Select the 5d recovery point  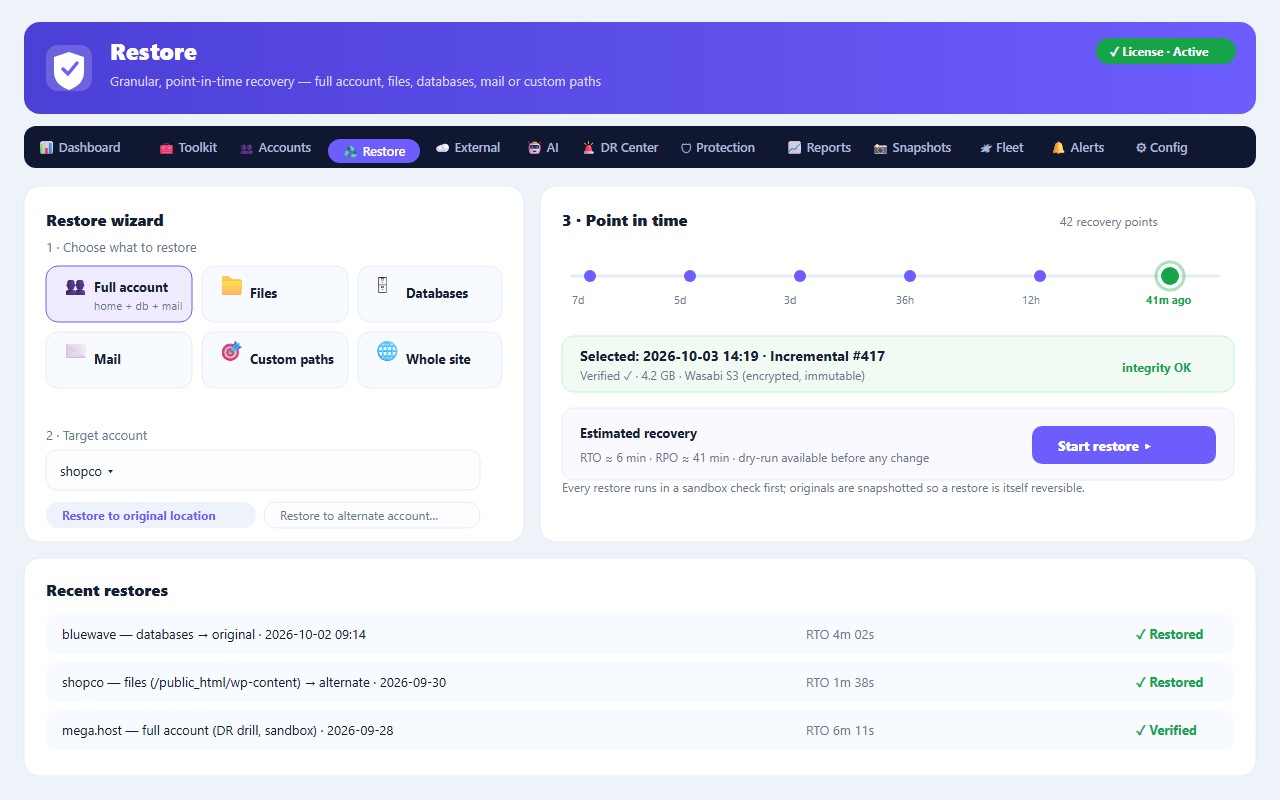(x=690, y=276)
